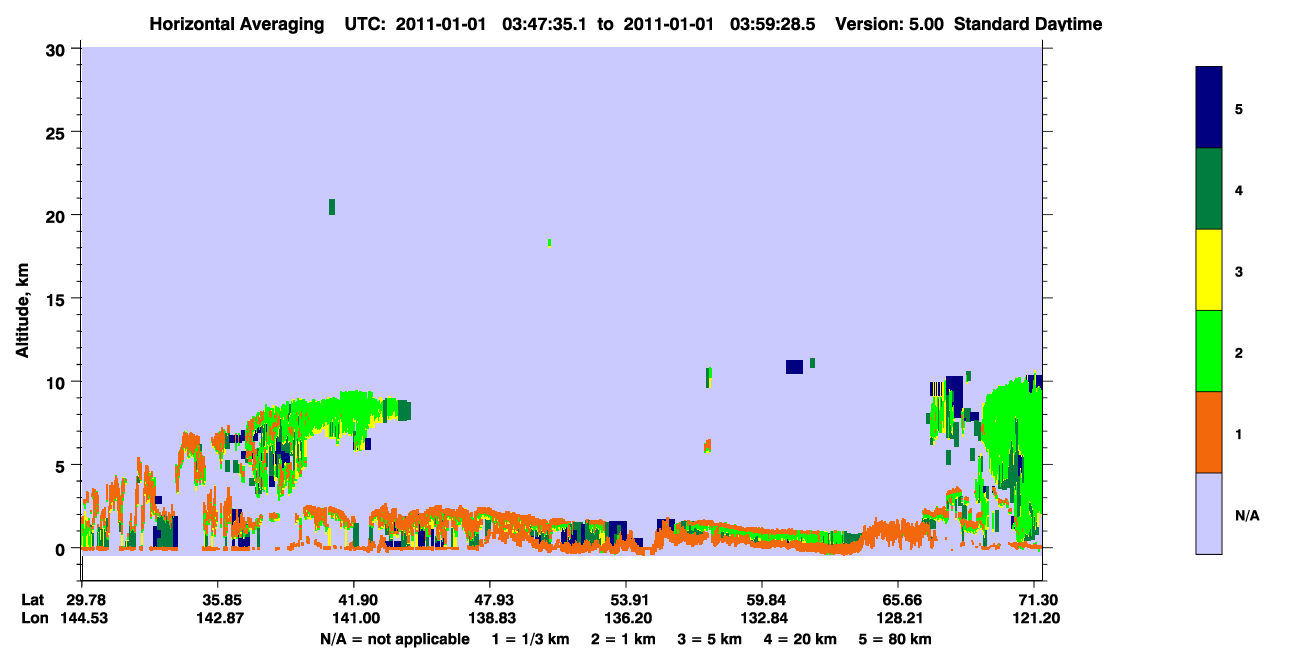Click the colorbar label '5'
The height and width of the screenshot is (667, 1300).
(1239, 108)
